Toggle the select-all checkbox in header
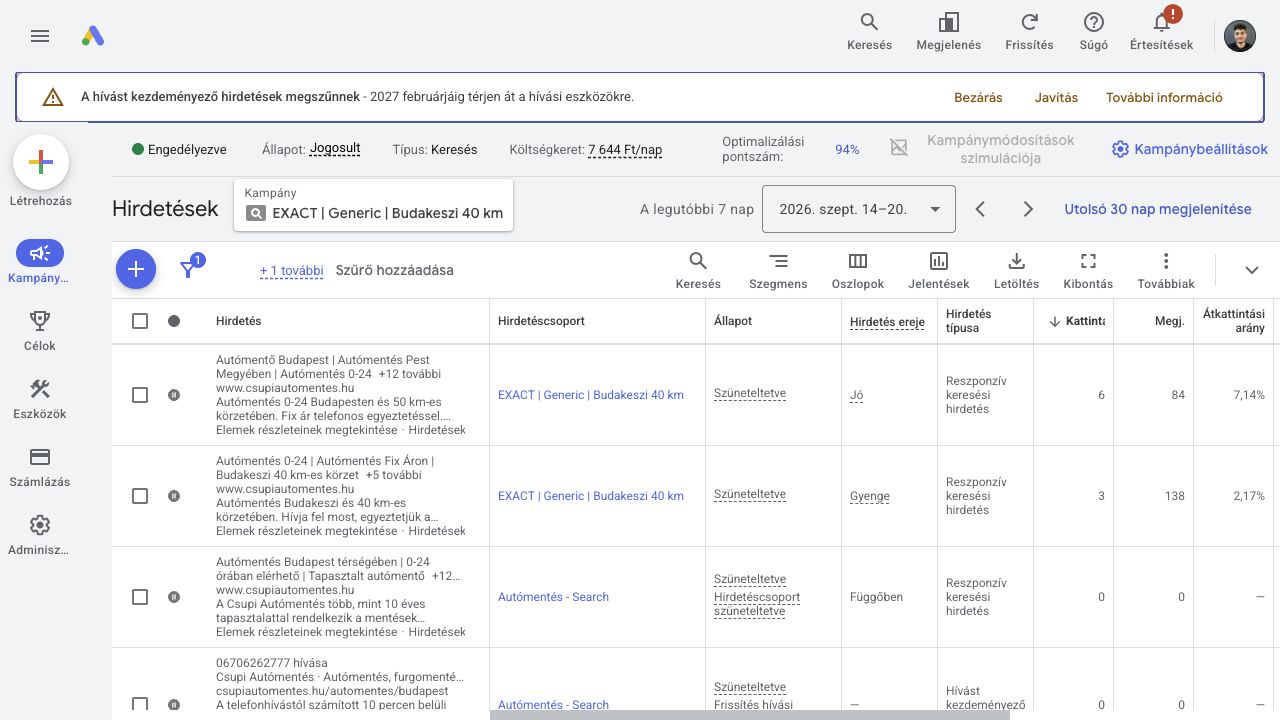Screen dimensions: 1280x720 tap(140, 321)
